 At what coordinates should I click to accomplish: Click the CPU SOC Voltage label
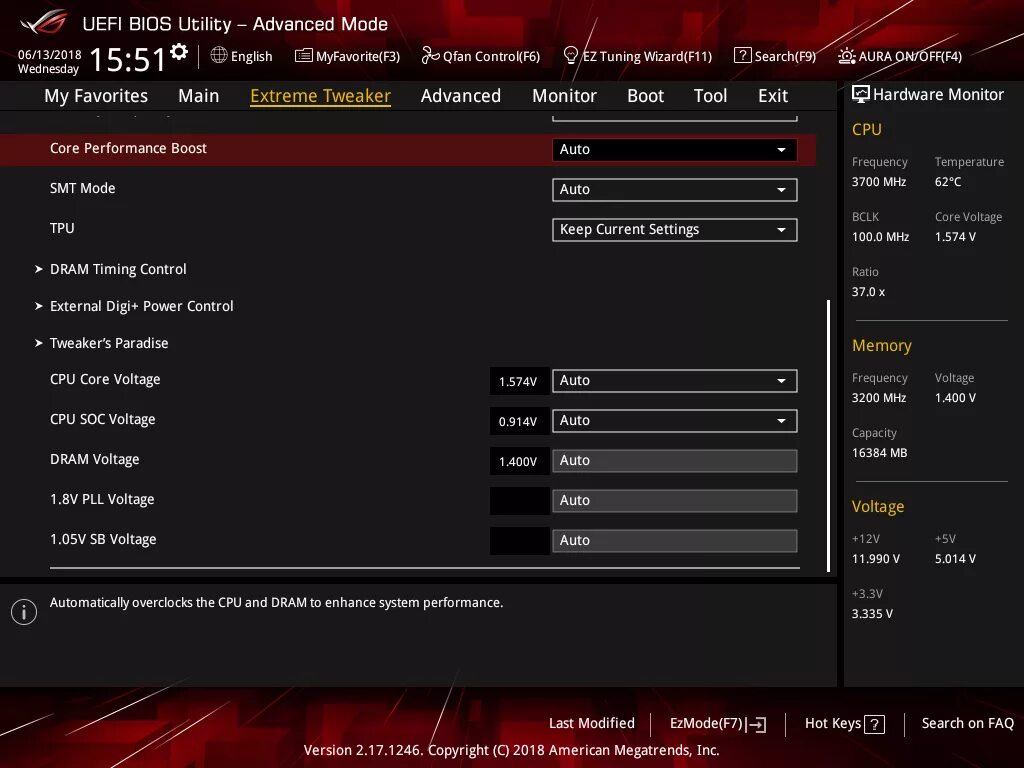click(x=103, y=419)
